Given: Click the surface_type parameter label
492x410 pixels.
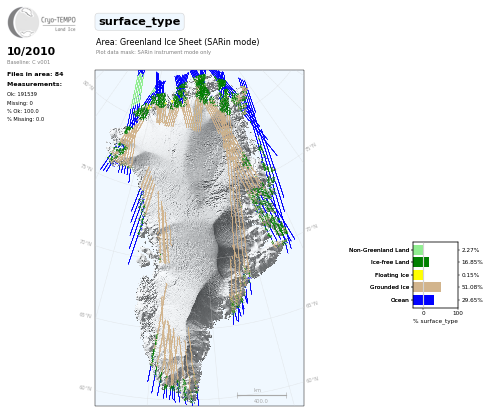Looking at the screenshot, I should pos(139,22).
